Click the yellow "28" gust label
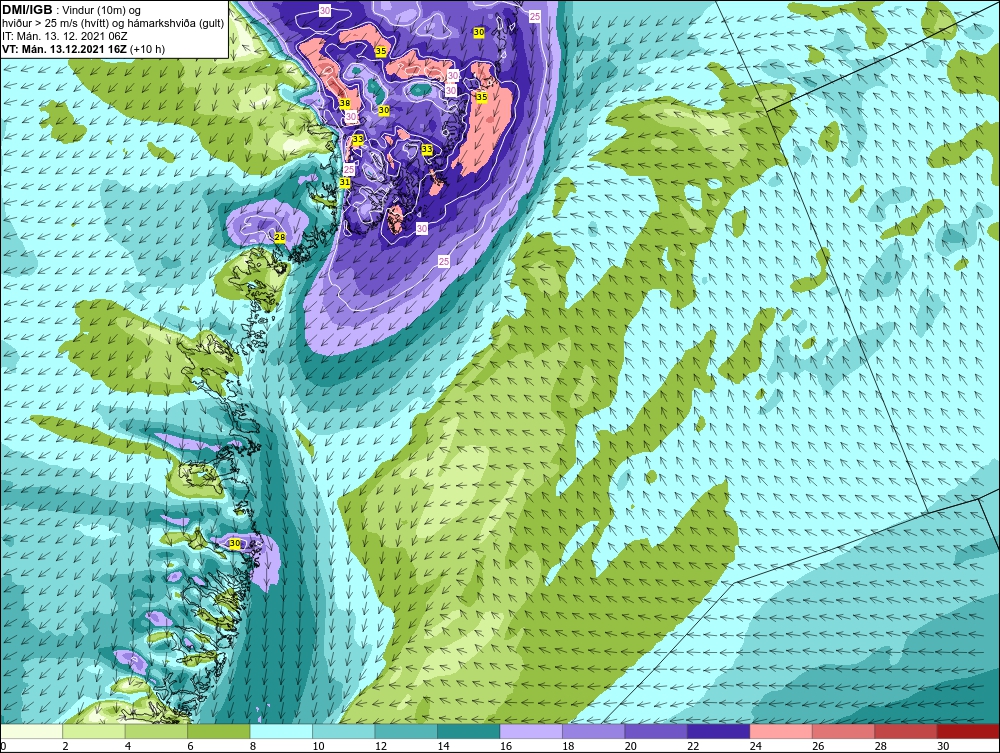This screenshot has width=1000, height=753. [279, 237]
